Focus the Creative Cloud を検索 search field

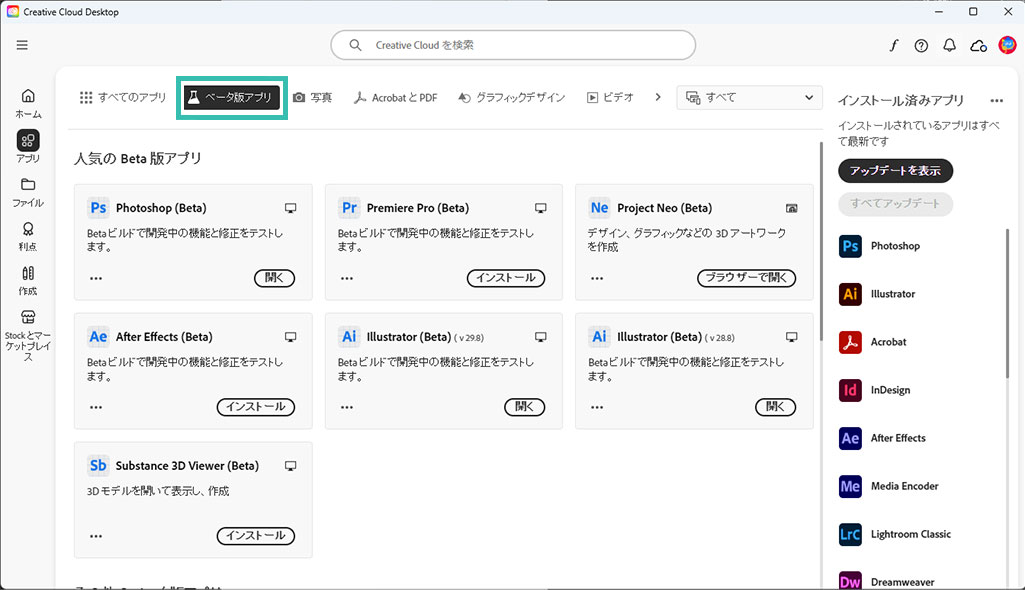[513, 45]
